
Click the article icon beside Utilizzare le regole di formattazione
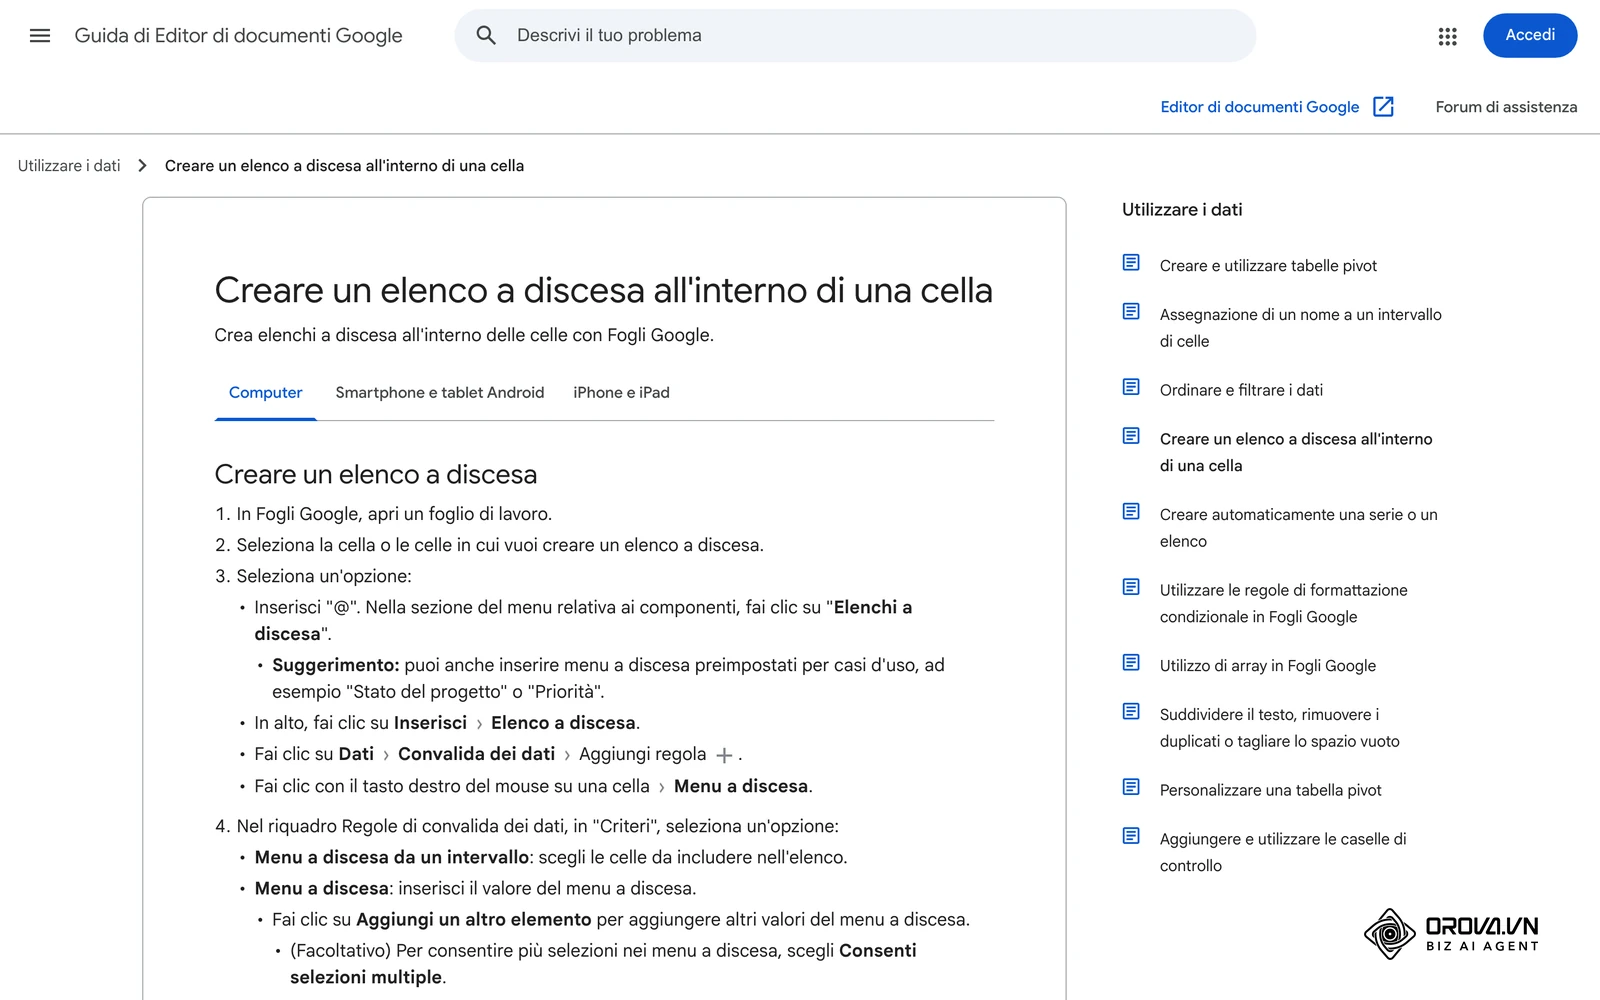(1131, 587)
